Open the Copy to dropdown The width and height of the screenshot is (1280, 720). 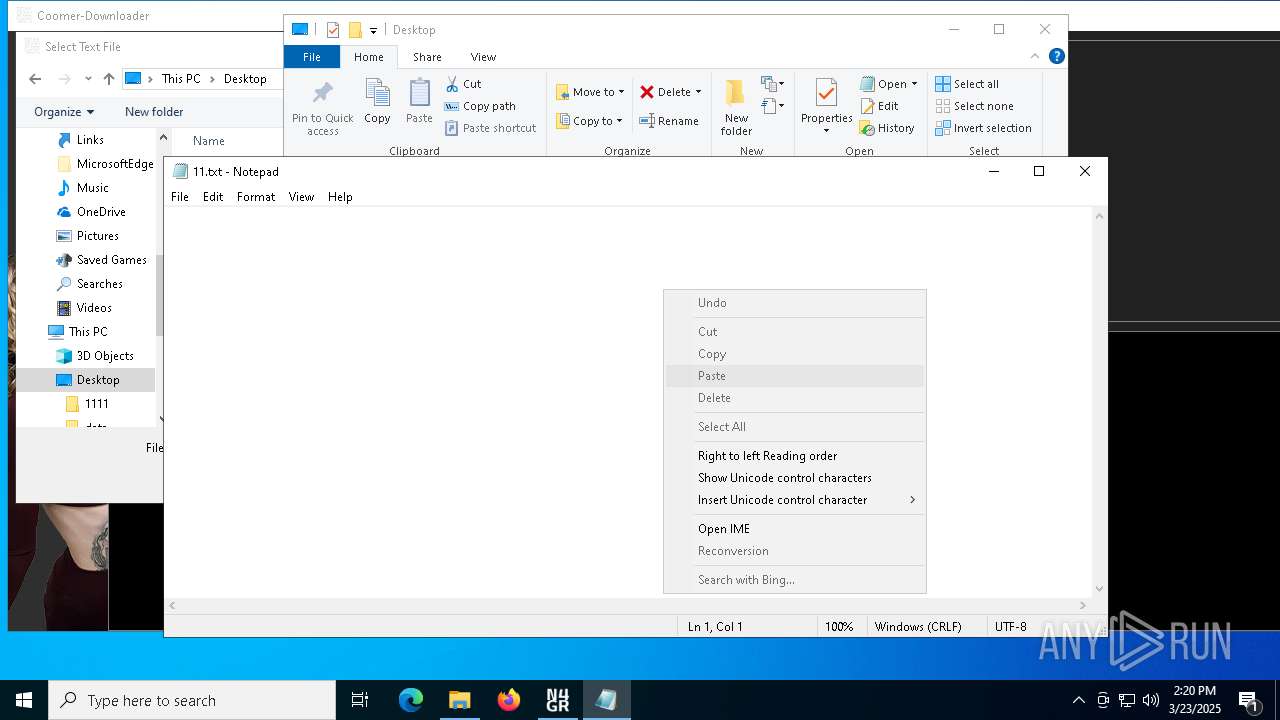tap(589, 121)
